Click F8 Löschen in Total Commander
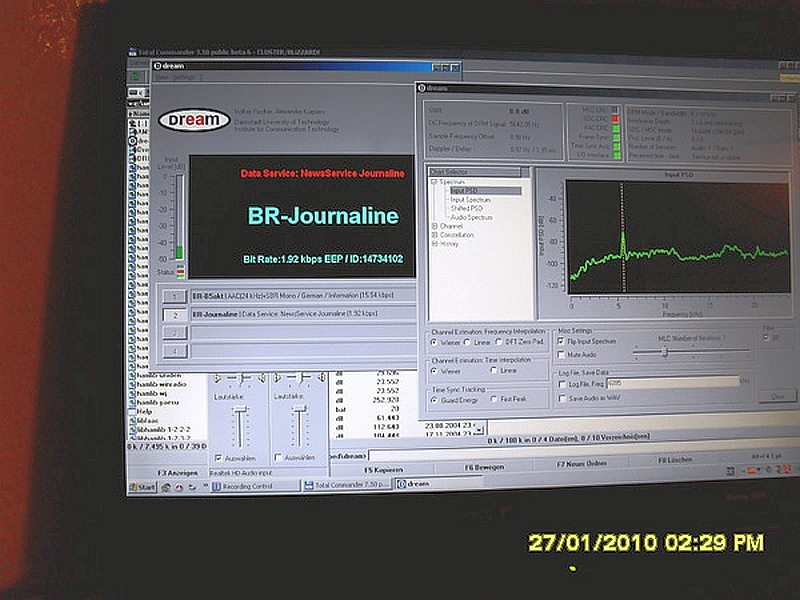800x600 pixels. (x=674, y=460)
